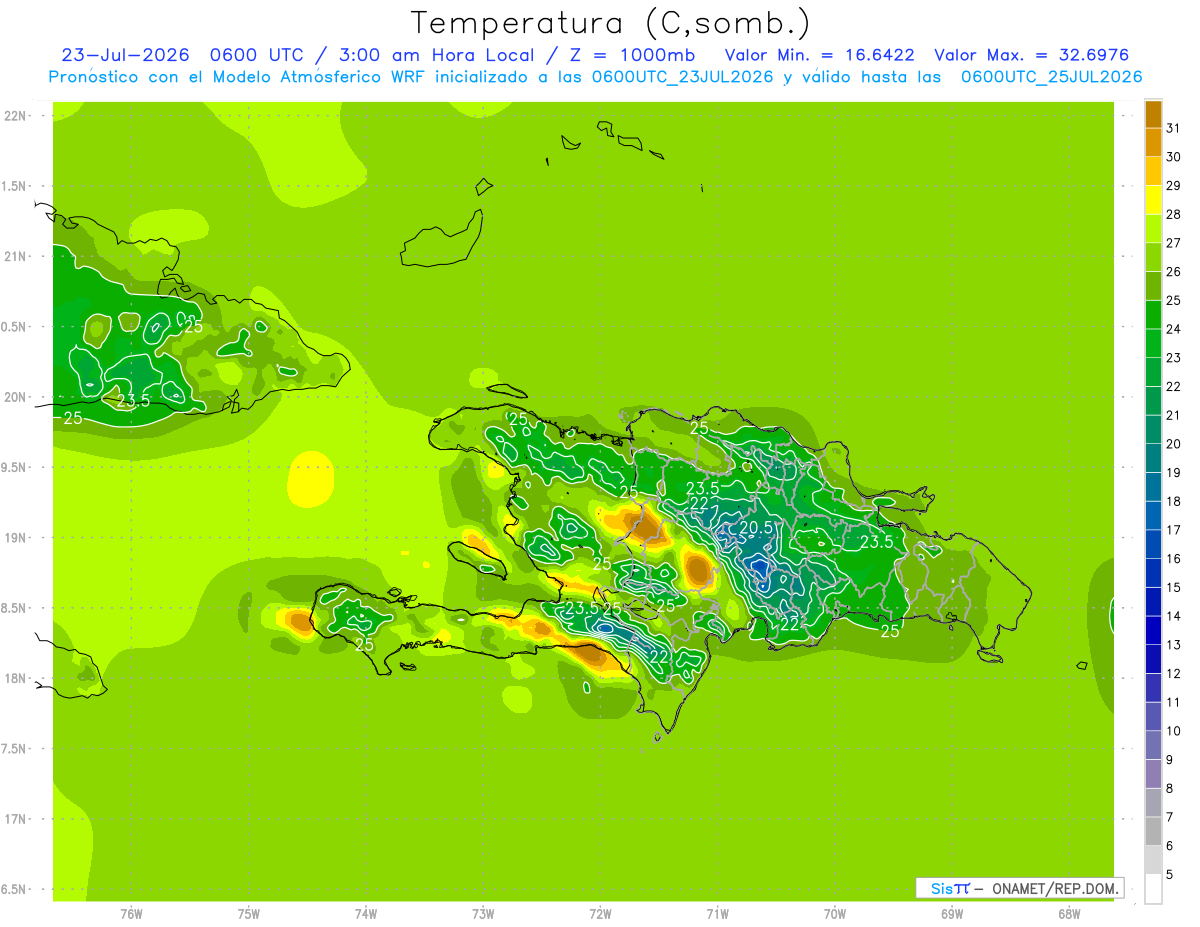Click the 'ONAMET/REP.DOM.' credit label
The image size is (1200, 927).
click(1054, 888)
